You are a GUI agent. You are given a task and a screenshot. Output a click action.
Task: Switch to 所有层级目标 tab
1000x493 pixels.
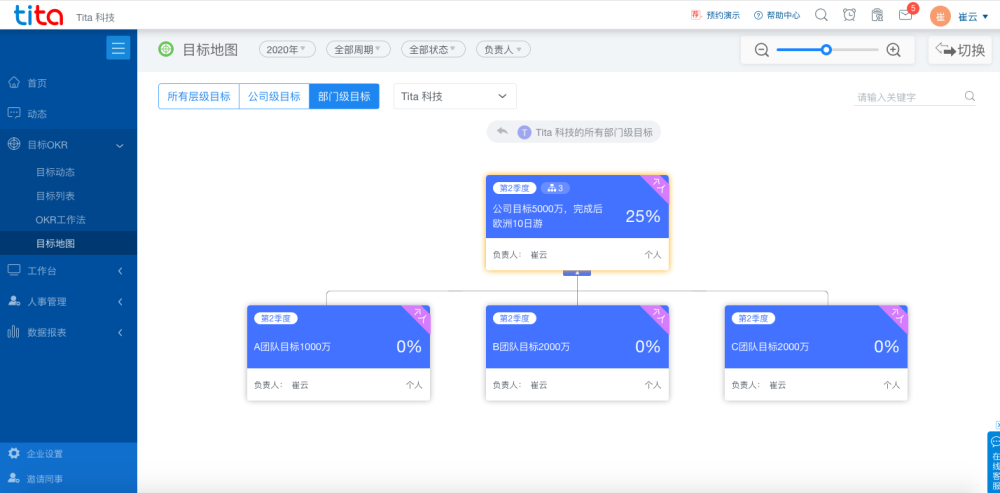(199, 96)
